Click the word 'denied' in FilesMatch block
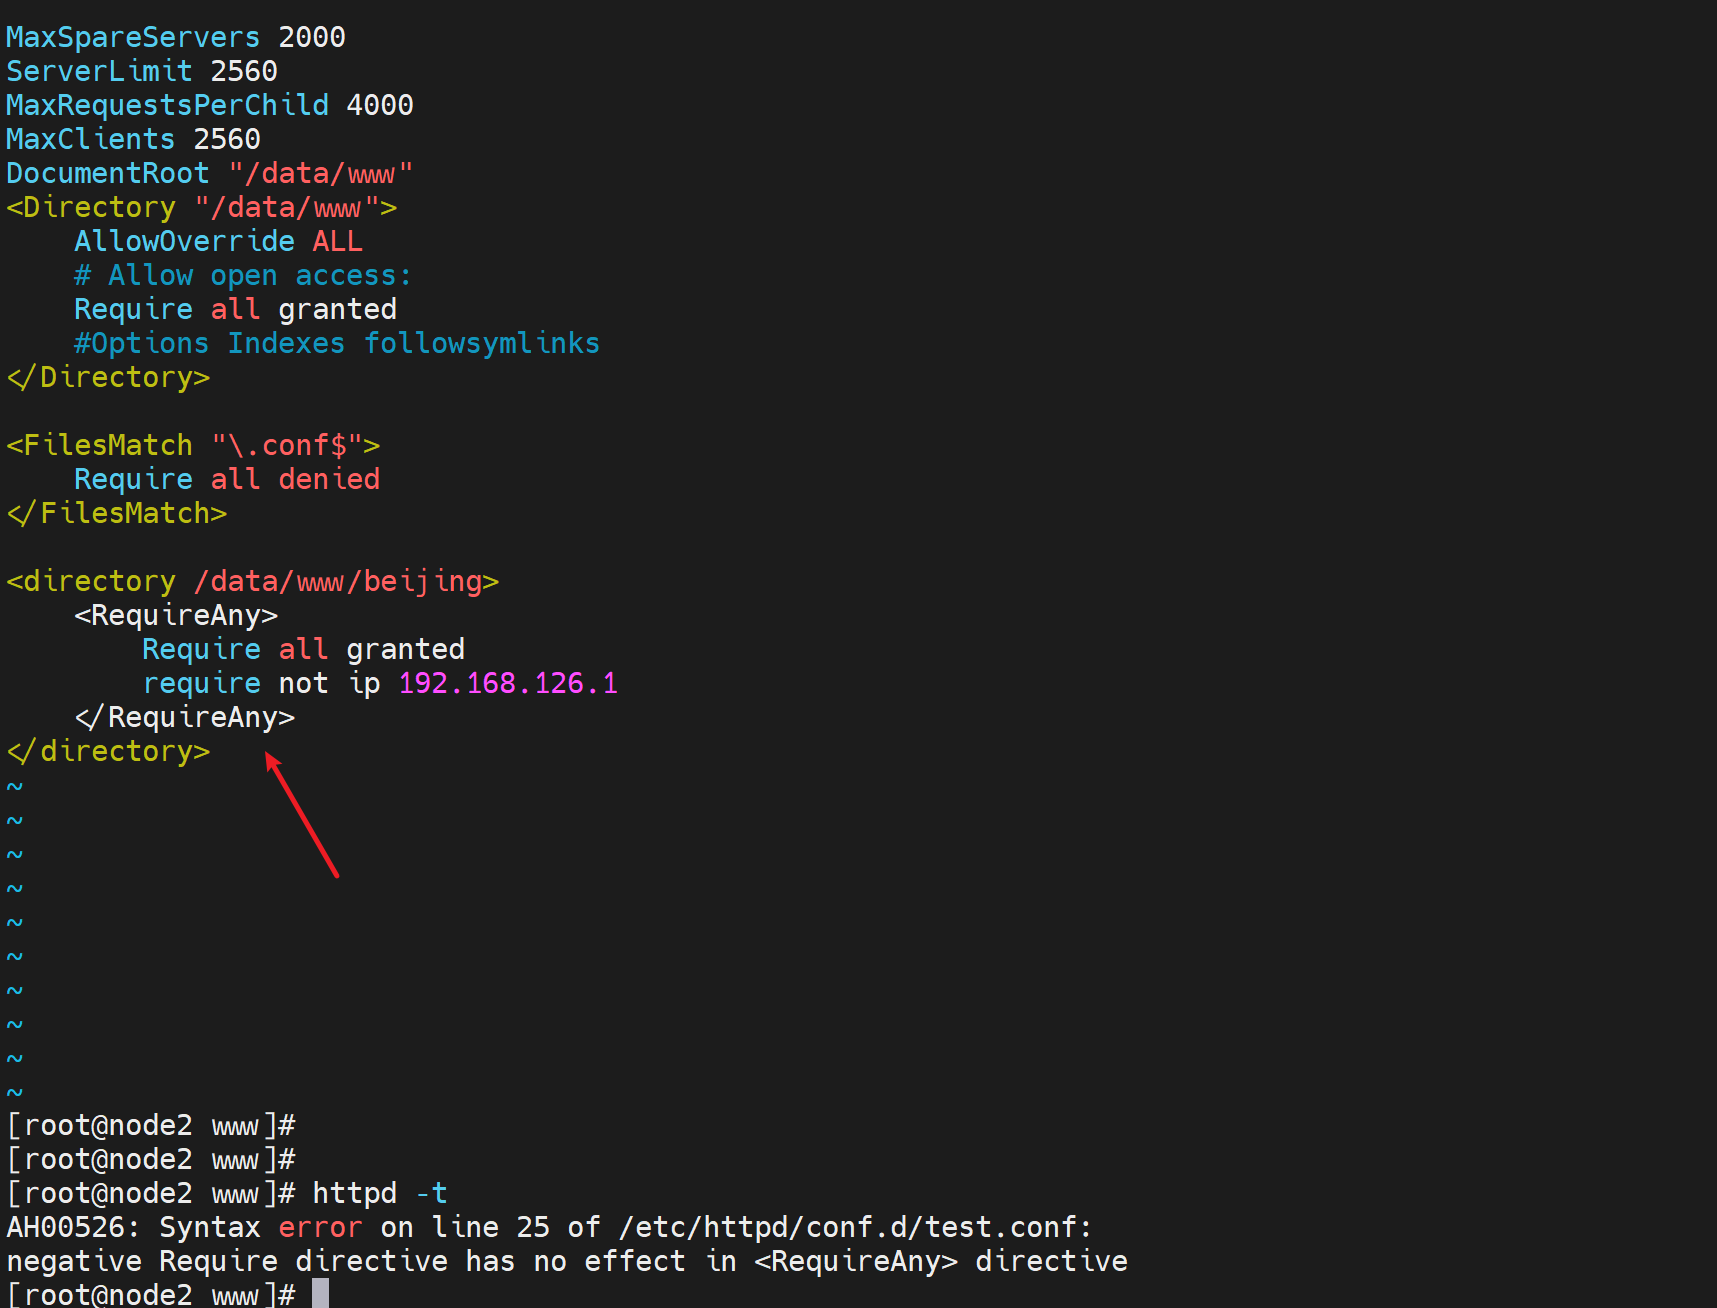Screen dimensions: 1717x1308 (x=329, y=479)
